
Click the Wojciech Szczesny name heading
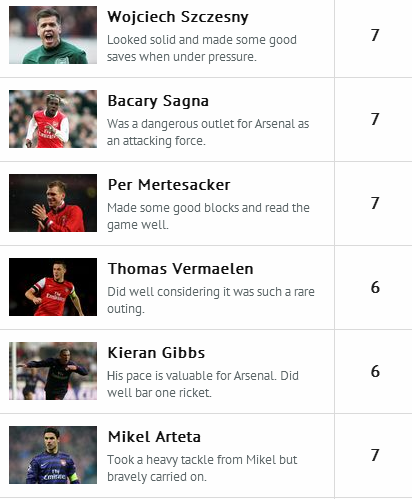pyautogui.click(x=178, y=17)
